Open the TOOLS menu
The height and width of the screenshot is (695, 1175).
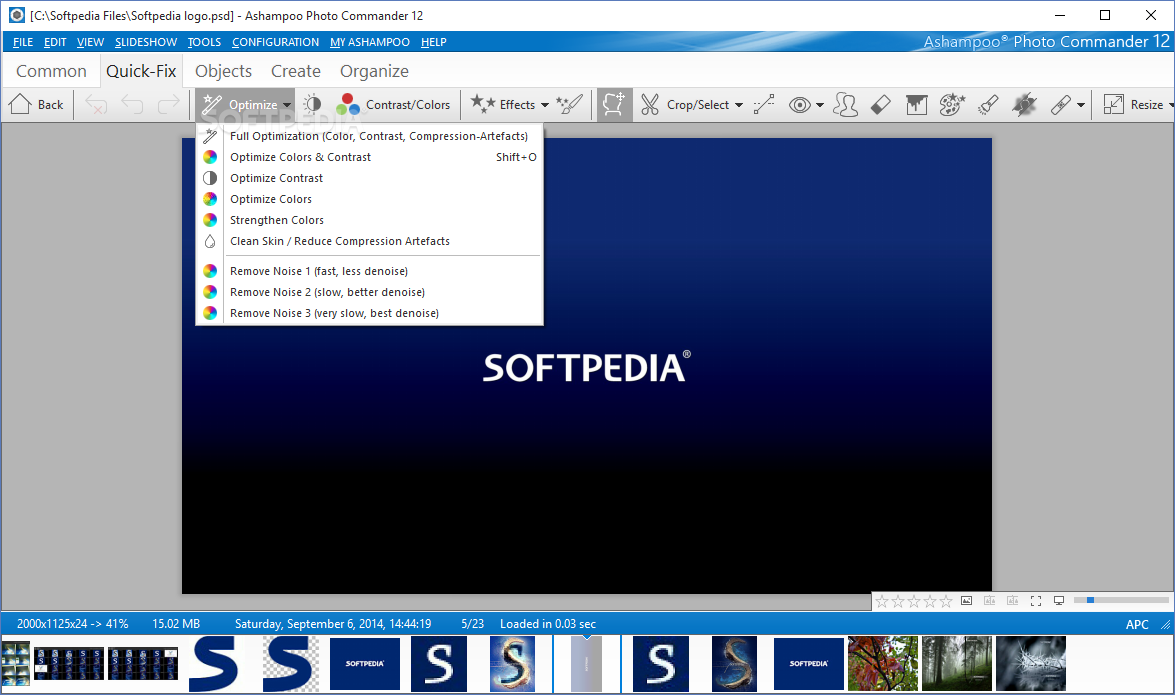204,42
